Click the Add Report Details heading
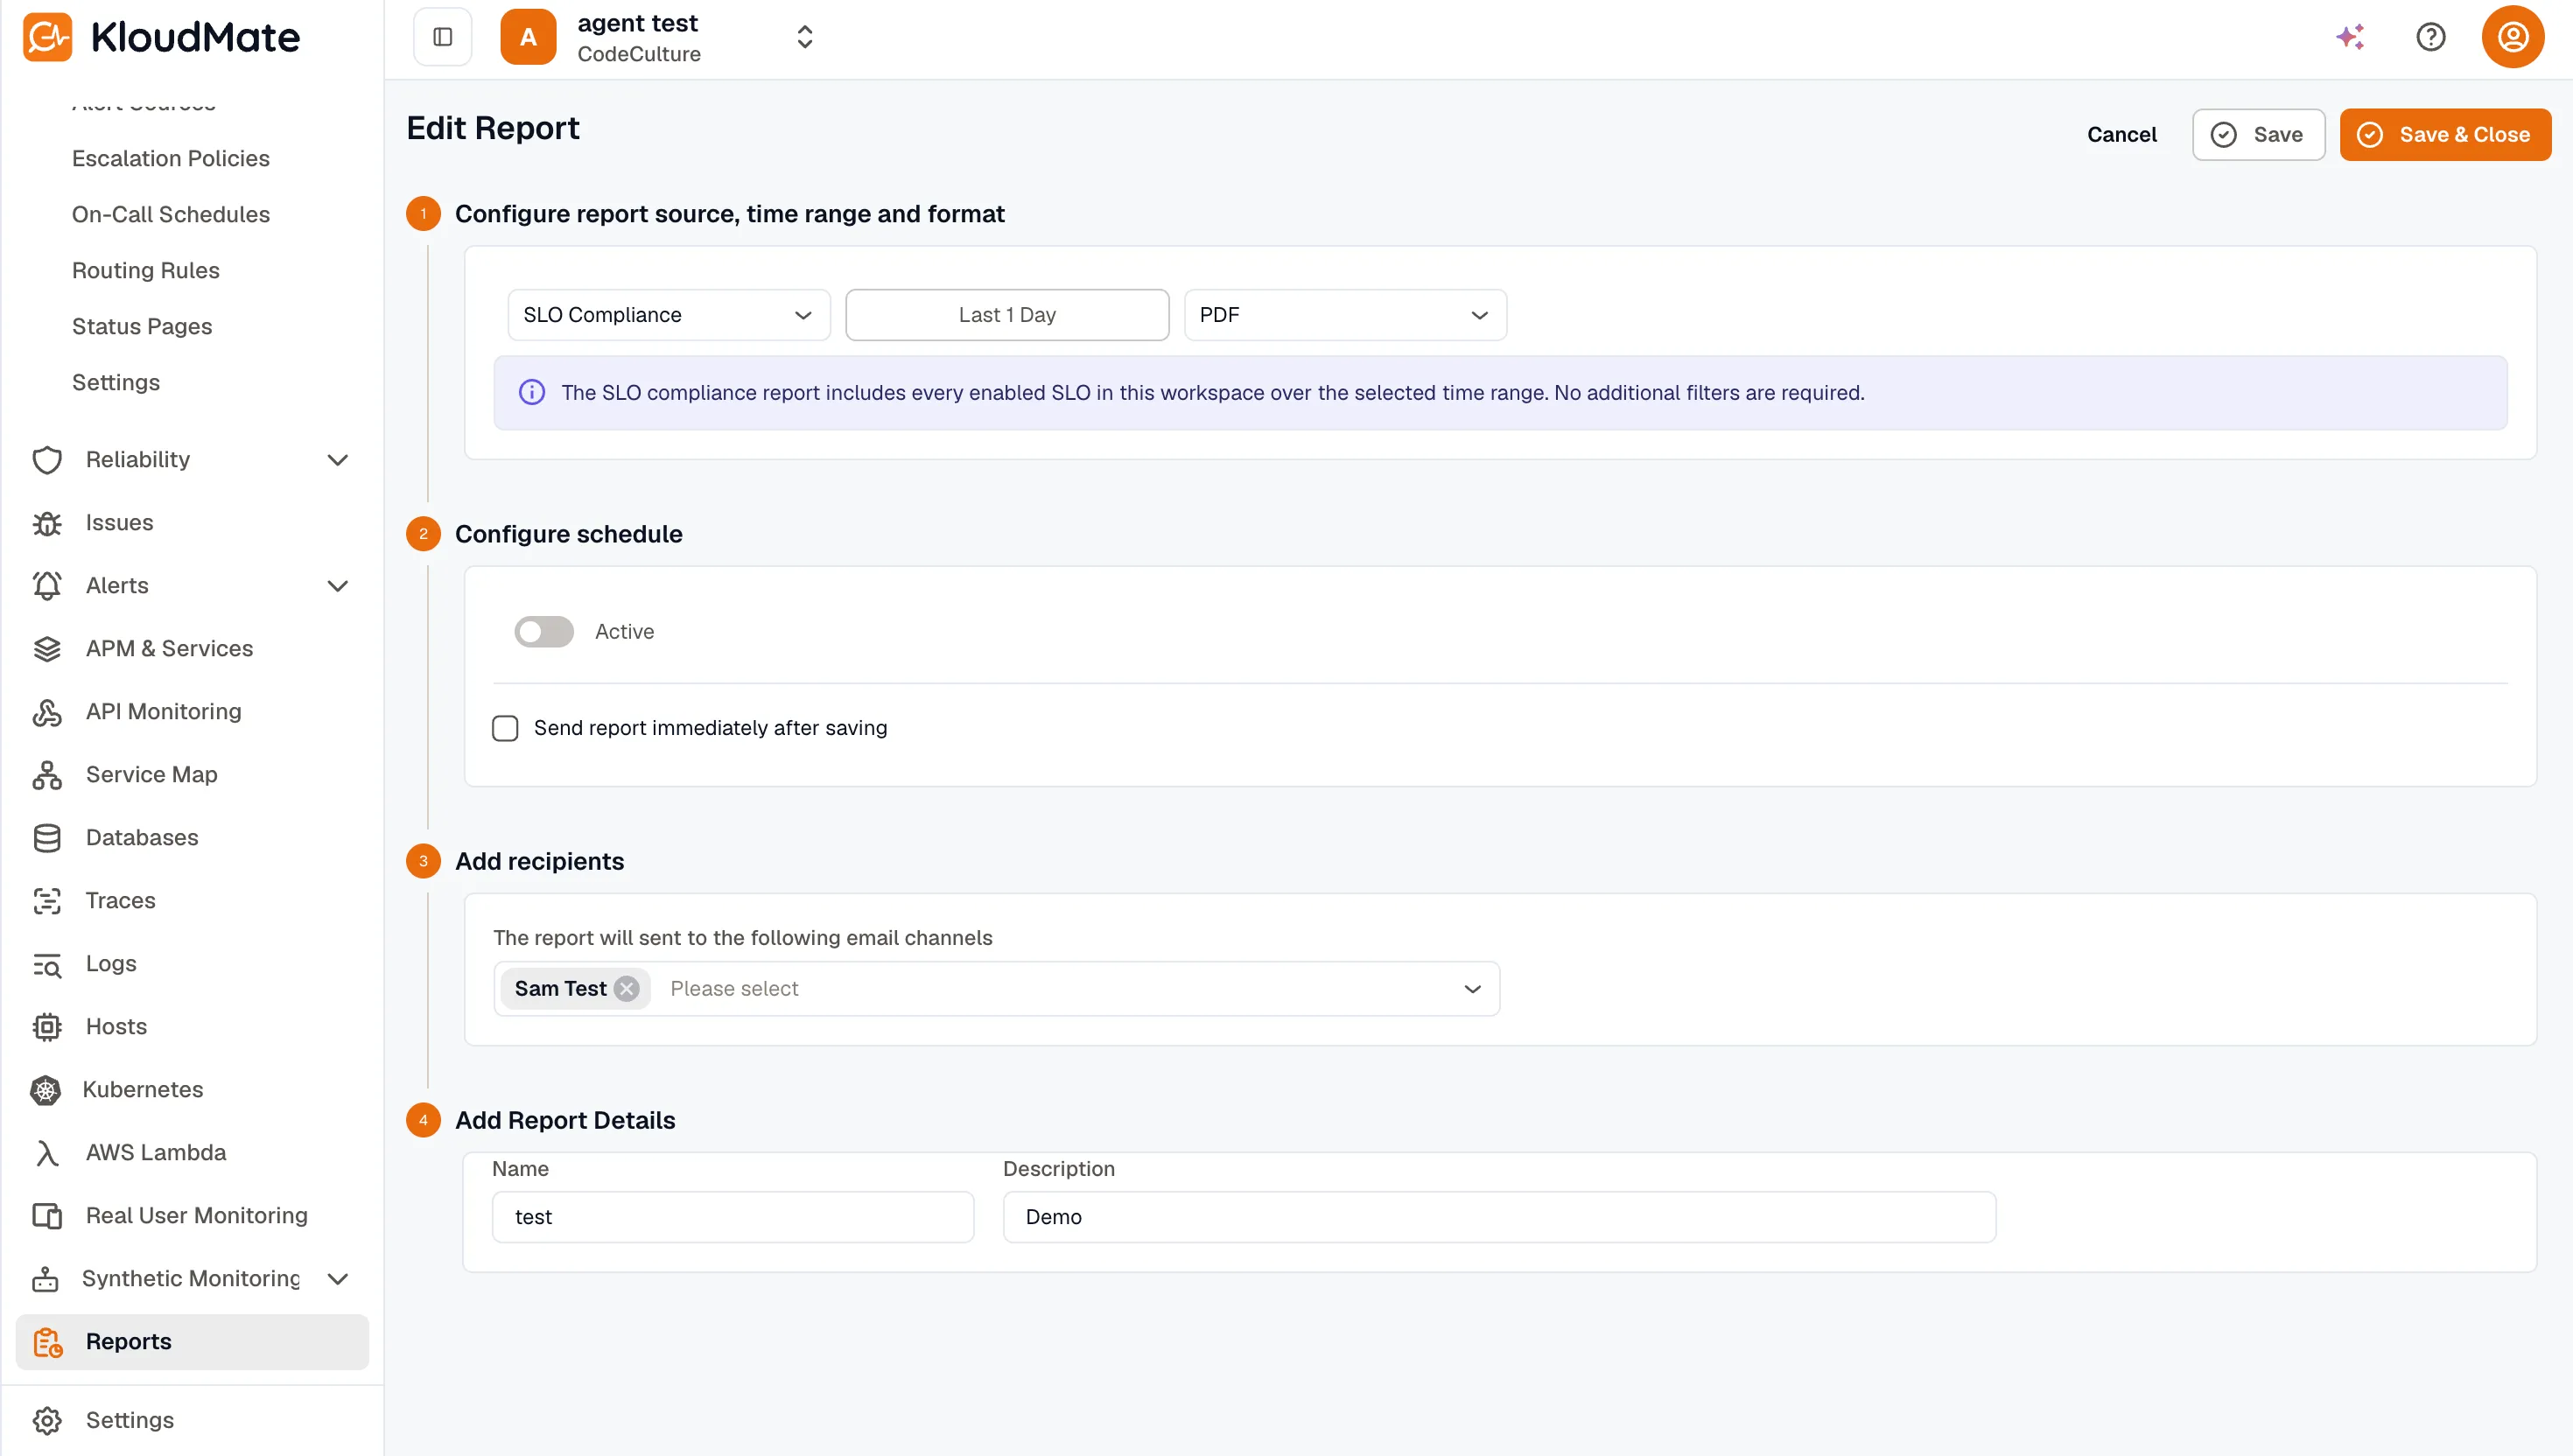The height and width of the screenshot is (1456, 2573). (565, 1120)
